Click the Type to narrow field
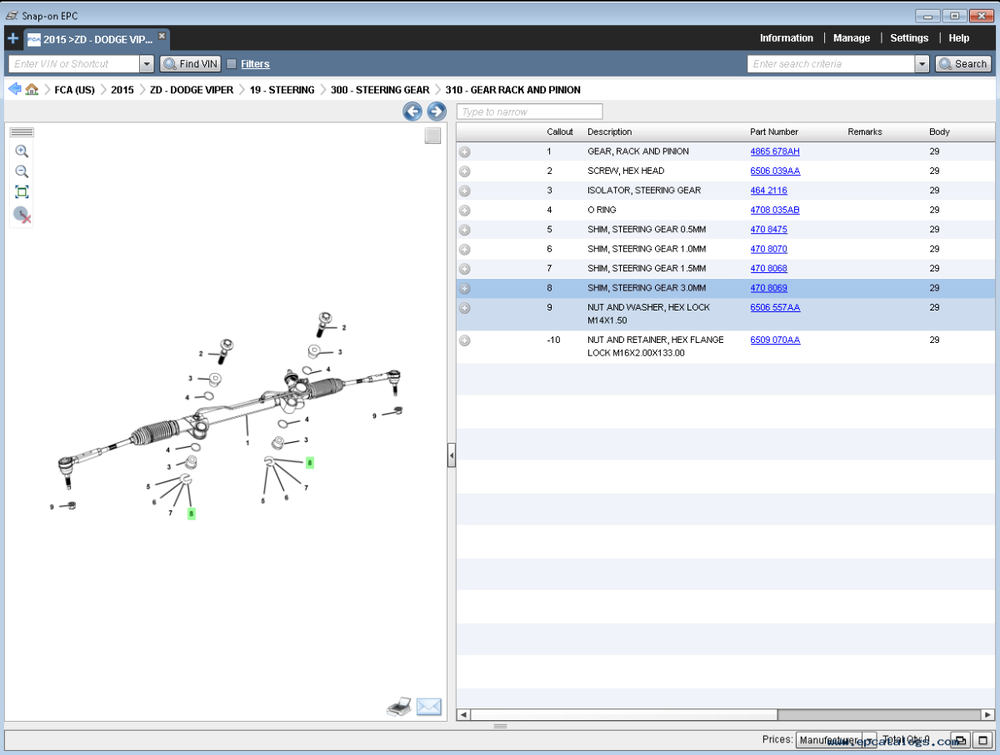 tap(529, 112)
